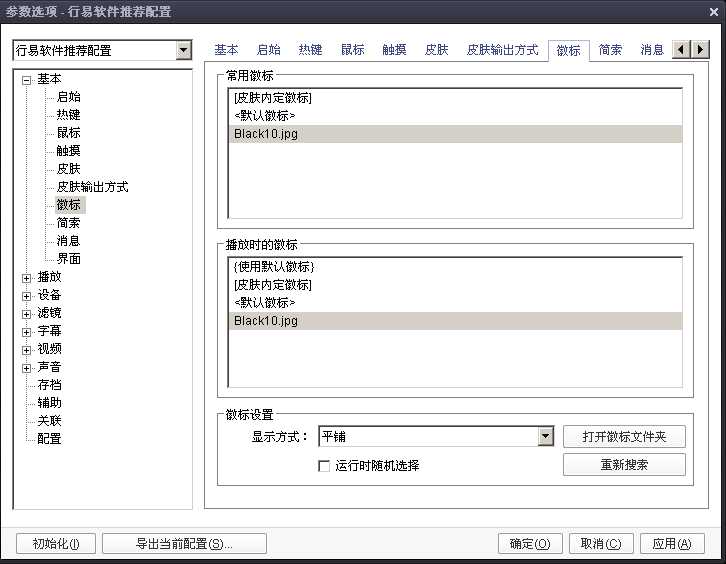Screen dimensions: 726x564
Task: Expand the 滤镜 tree node
Action: point(26,314)
